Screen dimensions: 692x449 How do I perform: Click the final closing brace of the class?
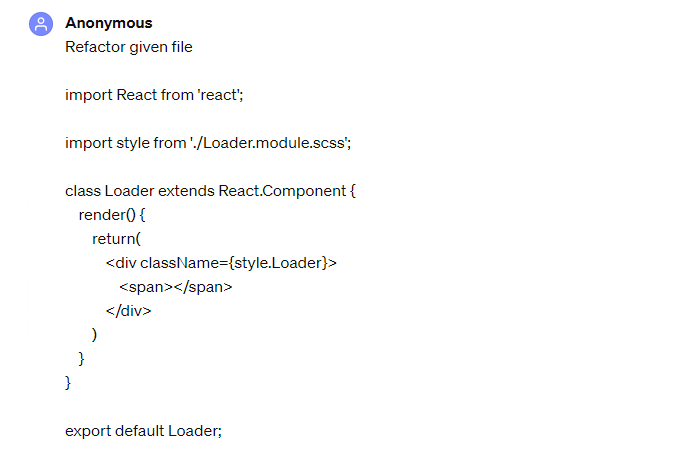68,382
